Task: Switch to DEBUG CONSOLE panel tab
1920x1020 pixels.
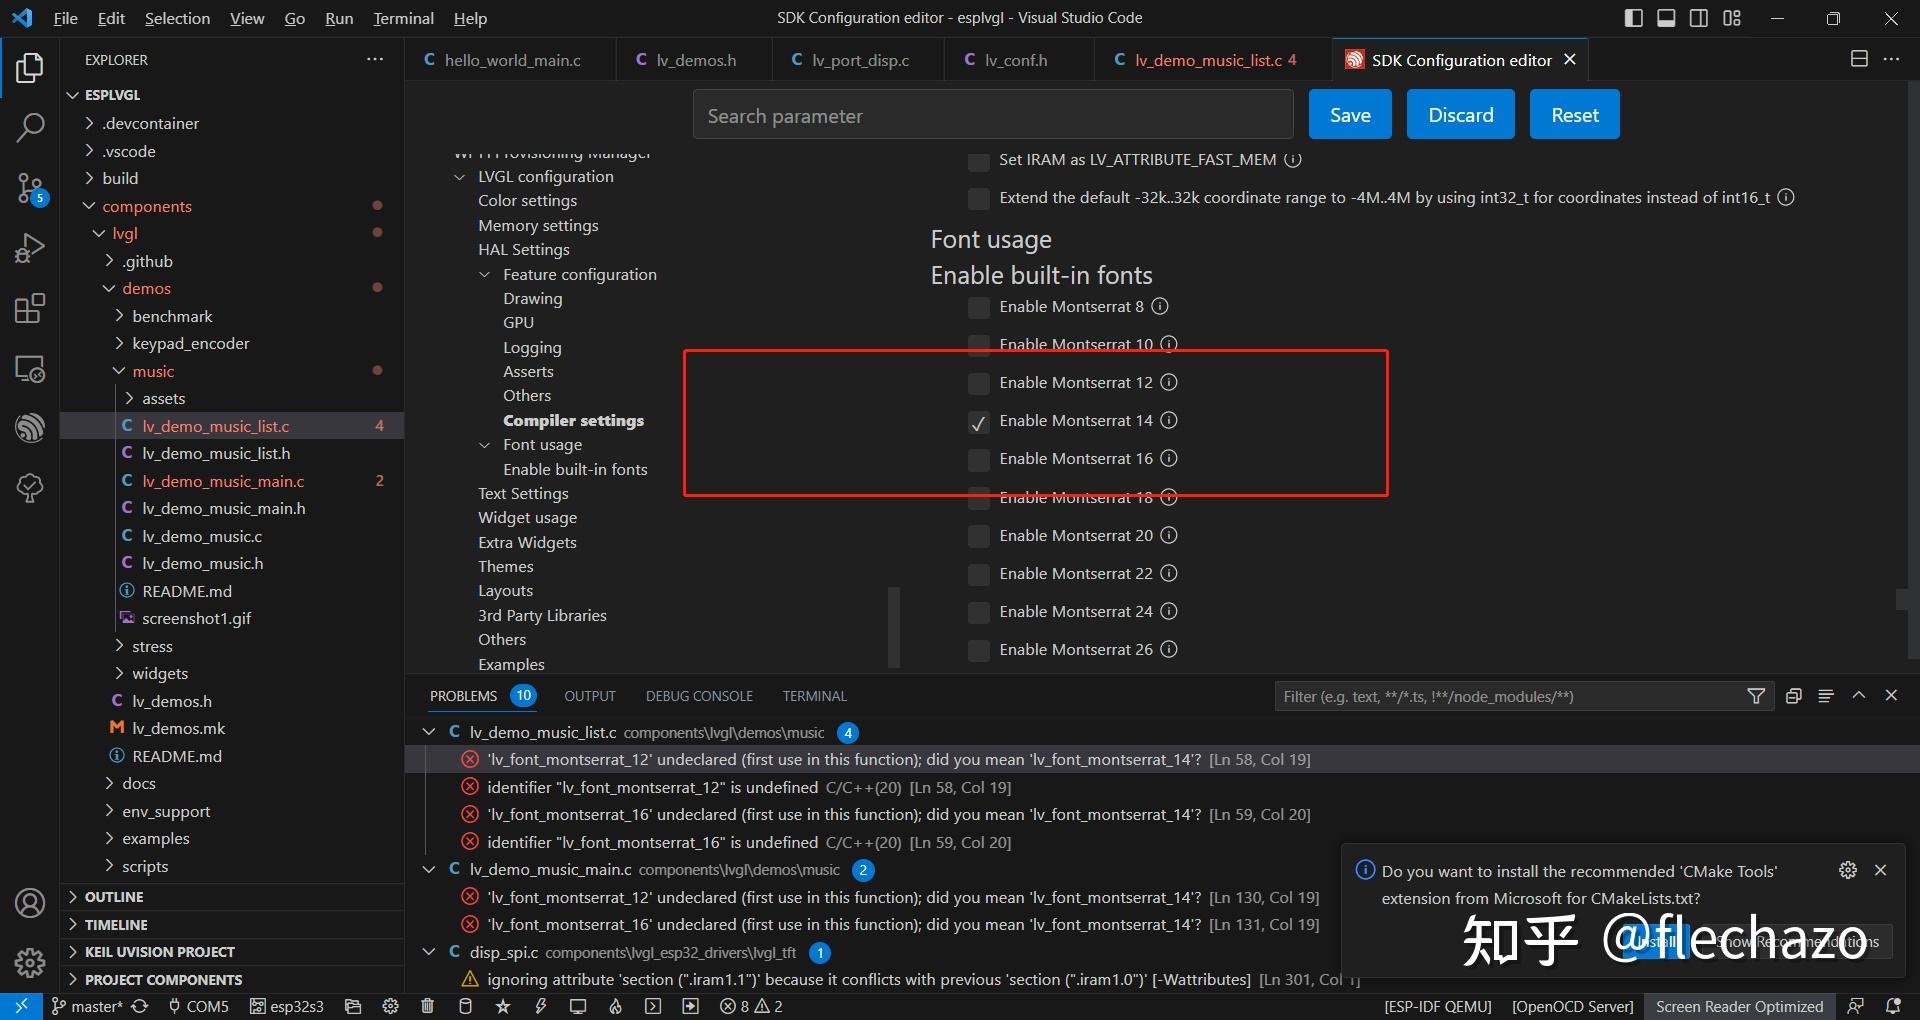Action: click(x=699, y=696)
